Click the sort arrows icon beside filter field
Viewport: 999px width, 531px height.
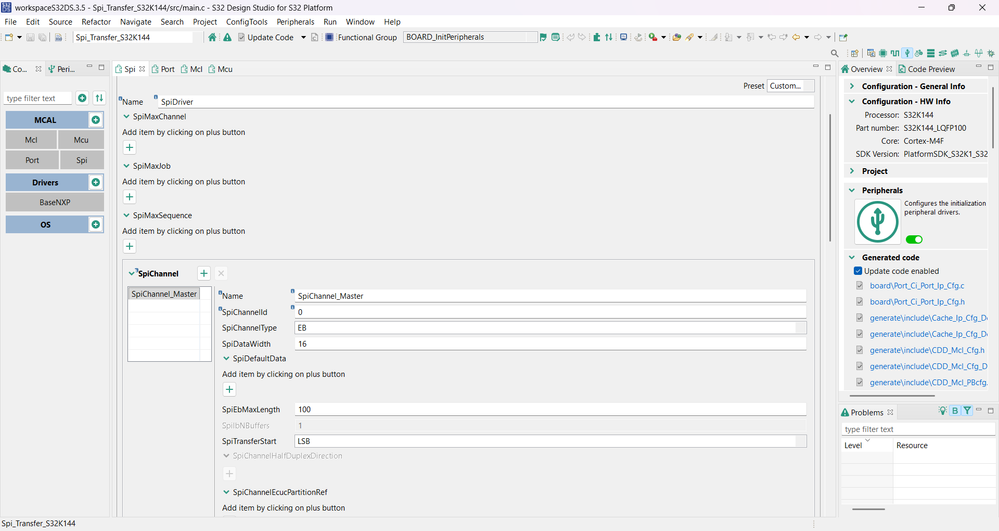tap(99, 98)
